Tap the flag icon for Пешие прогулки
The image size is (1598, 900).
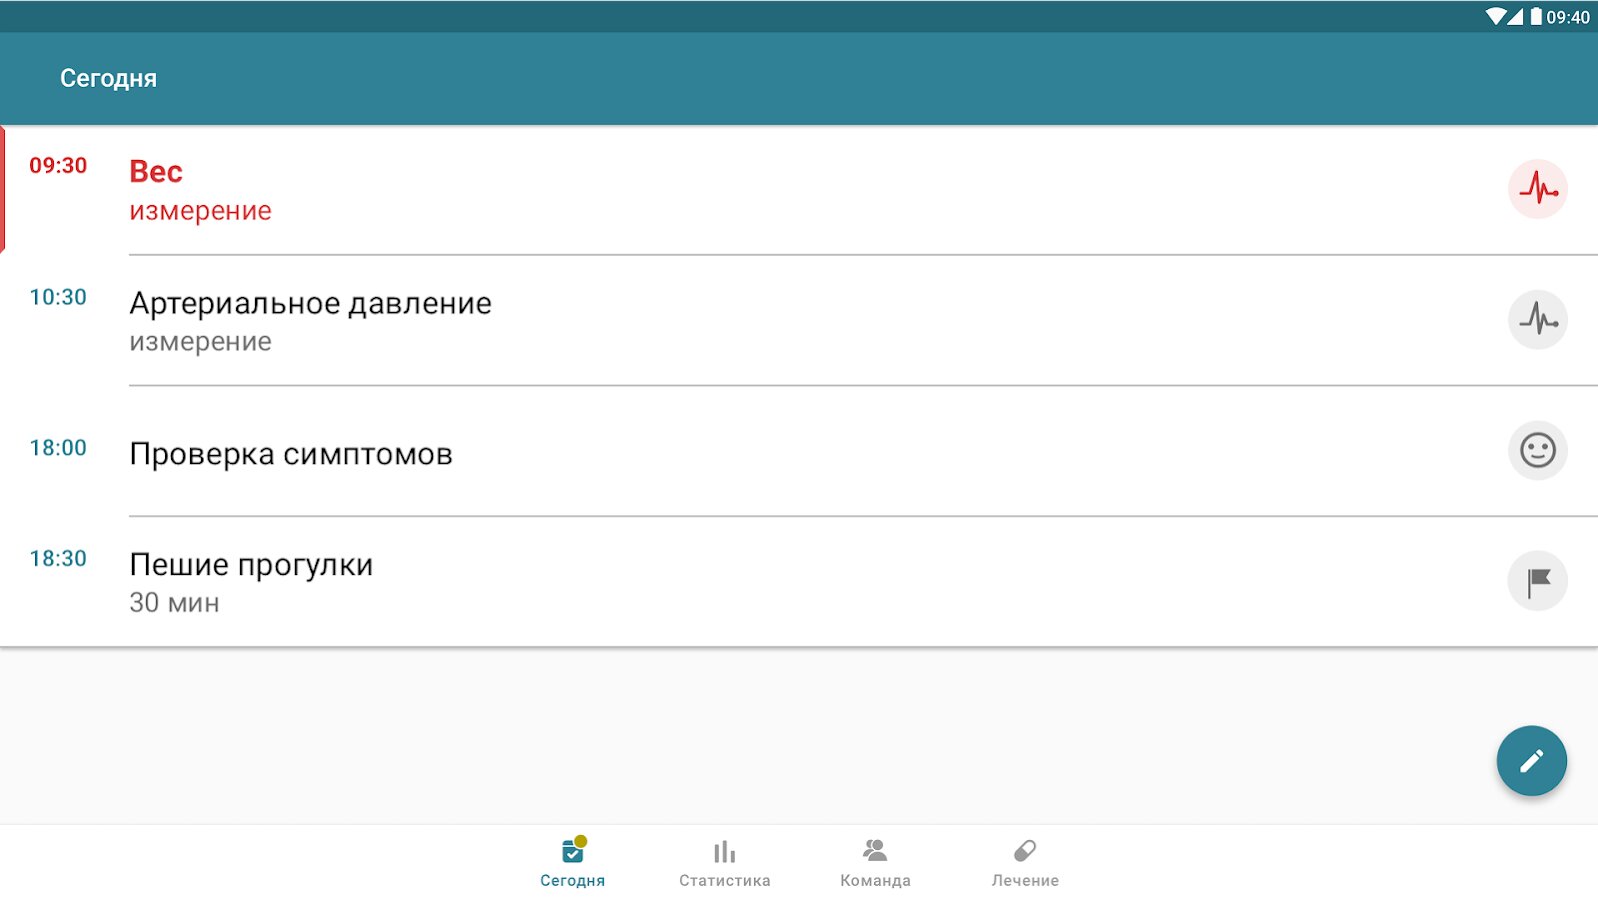1537,581
